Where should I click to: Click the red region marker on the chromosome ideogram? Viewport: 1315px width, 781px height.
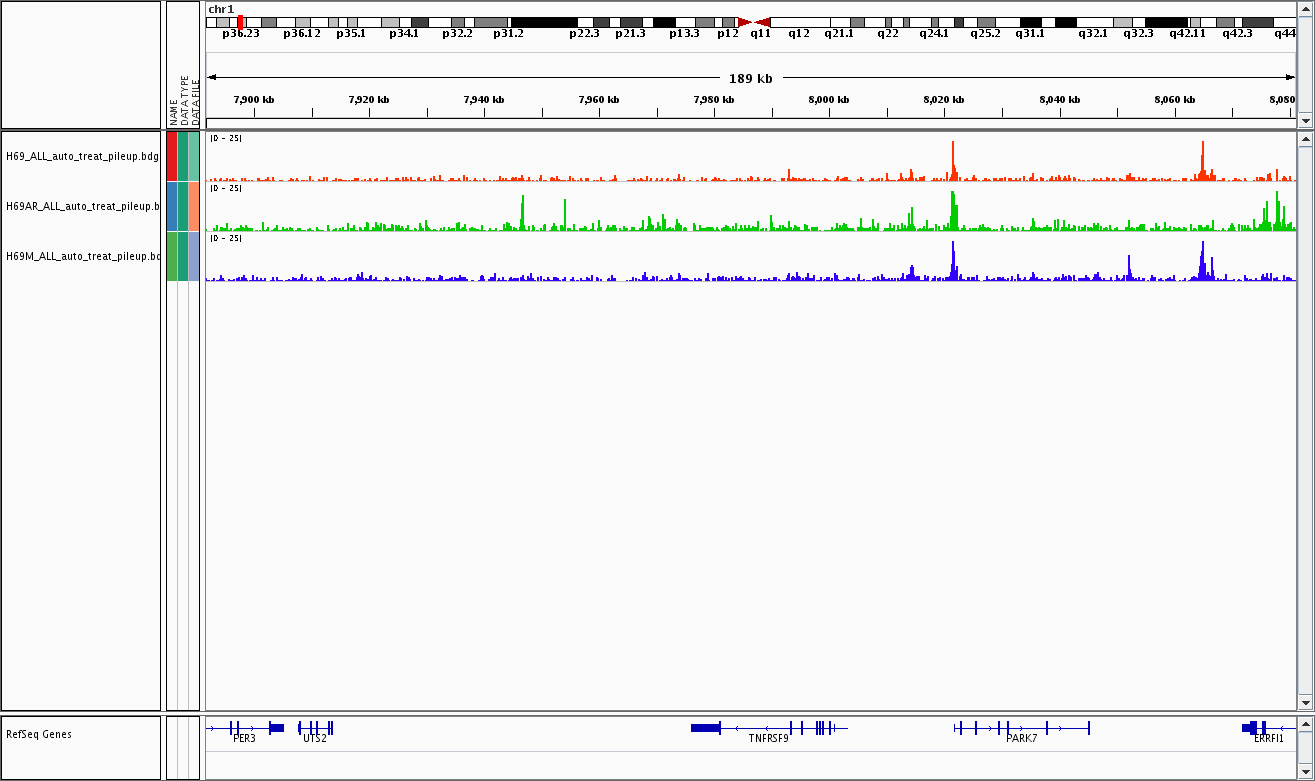(240, 22)
